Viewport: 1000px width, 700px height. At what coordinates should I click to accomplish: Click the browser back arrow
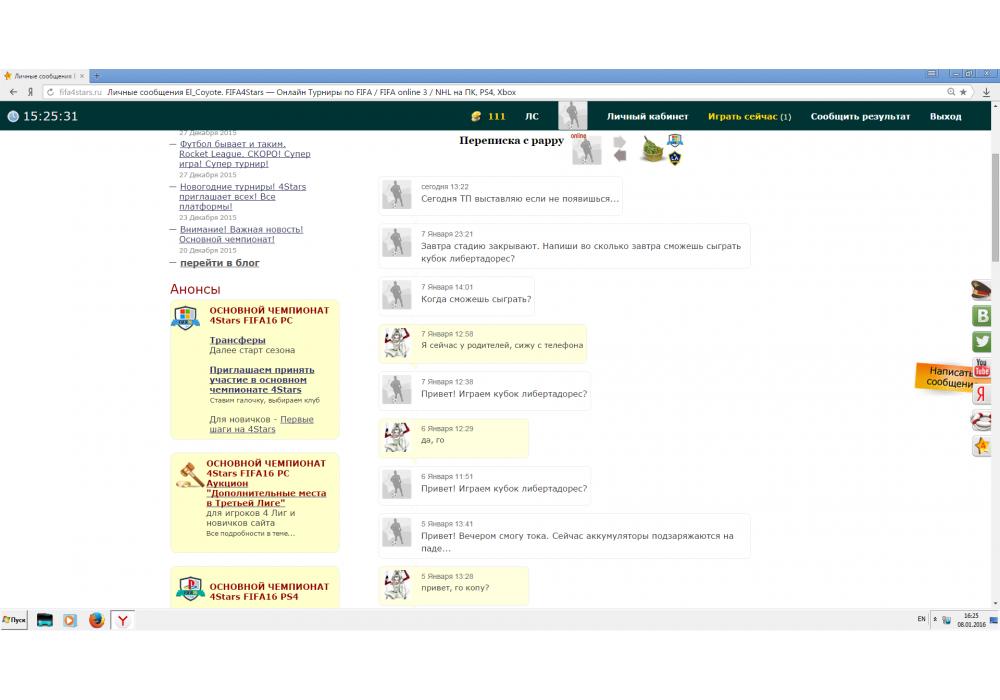tap(14, 91)
